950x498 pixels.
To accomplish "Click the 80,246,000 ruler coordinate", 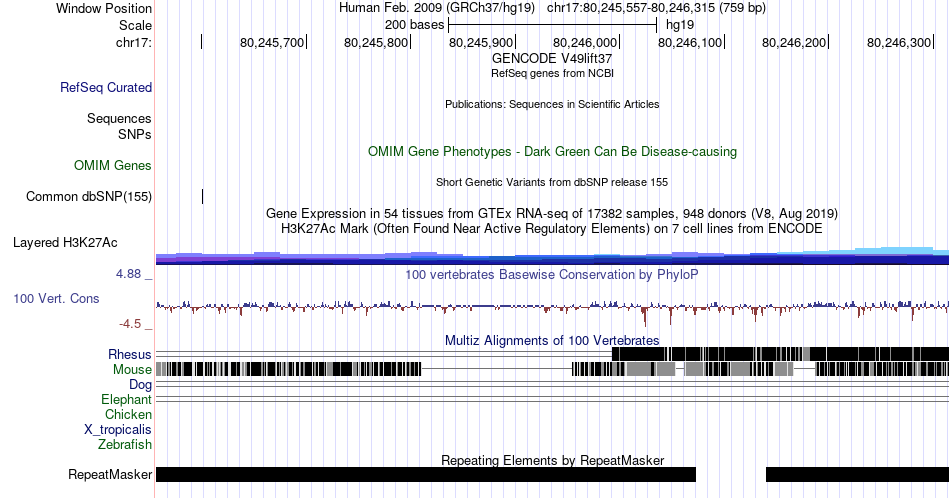I will click(x=585, y=42).
